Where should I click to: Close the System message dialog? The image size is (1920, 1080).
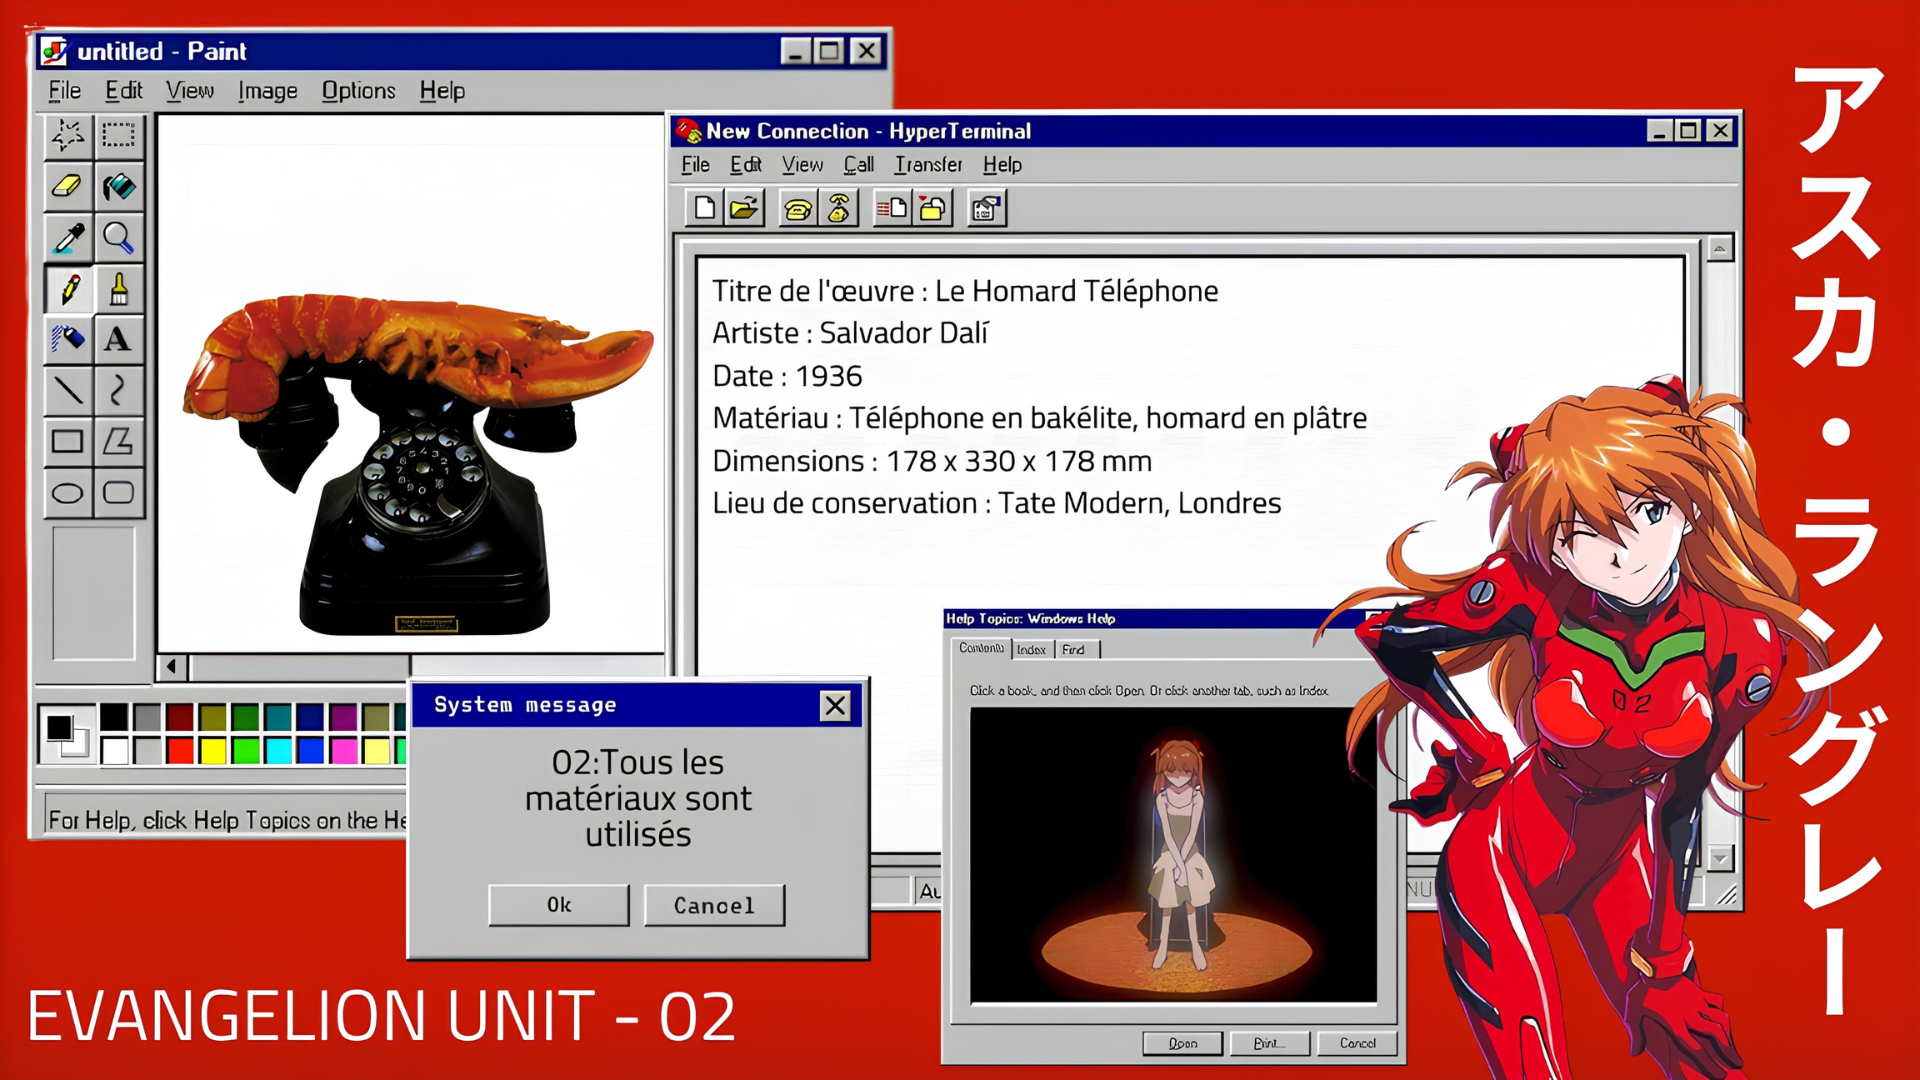click(835, 706)
